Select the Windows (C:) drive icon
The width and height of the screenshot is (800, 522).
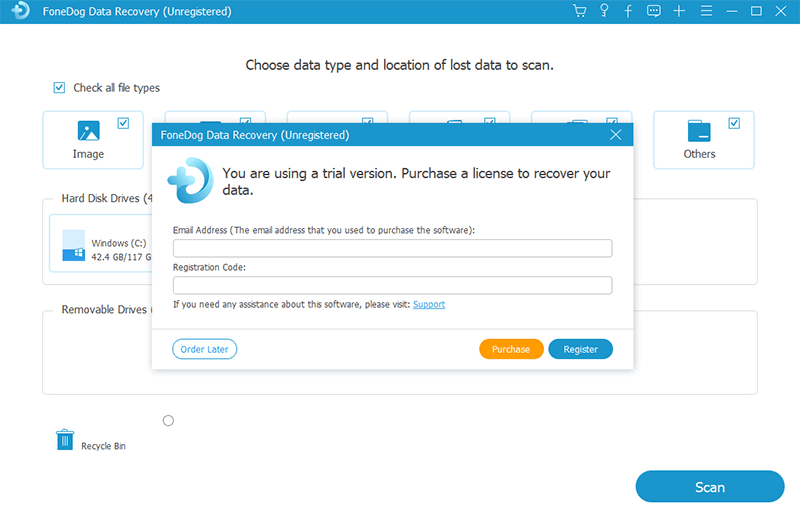[x=73, y=245]
